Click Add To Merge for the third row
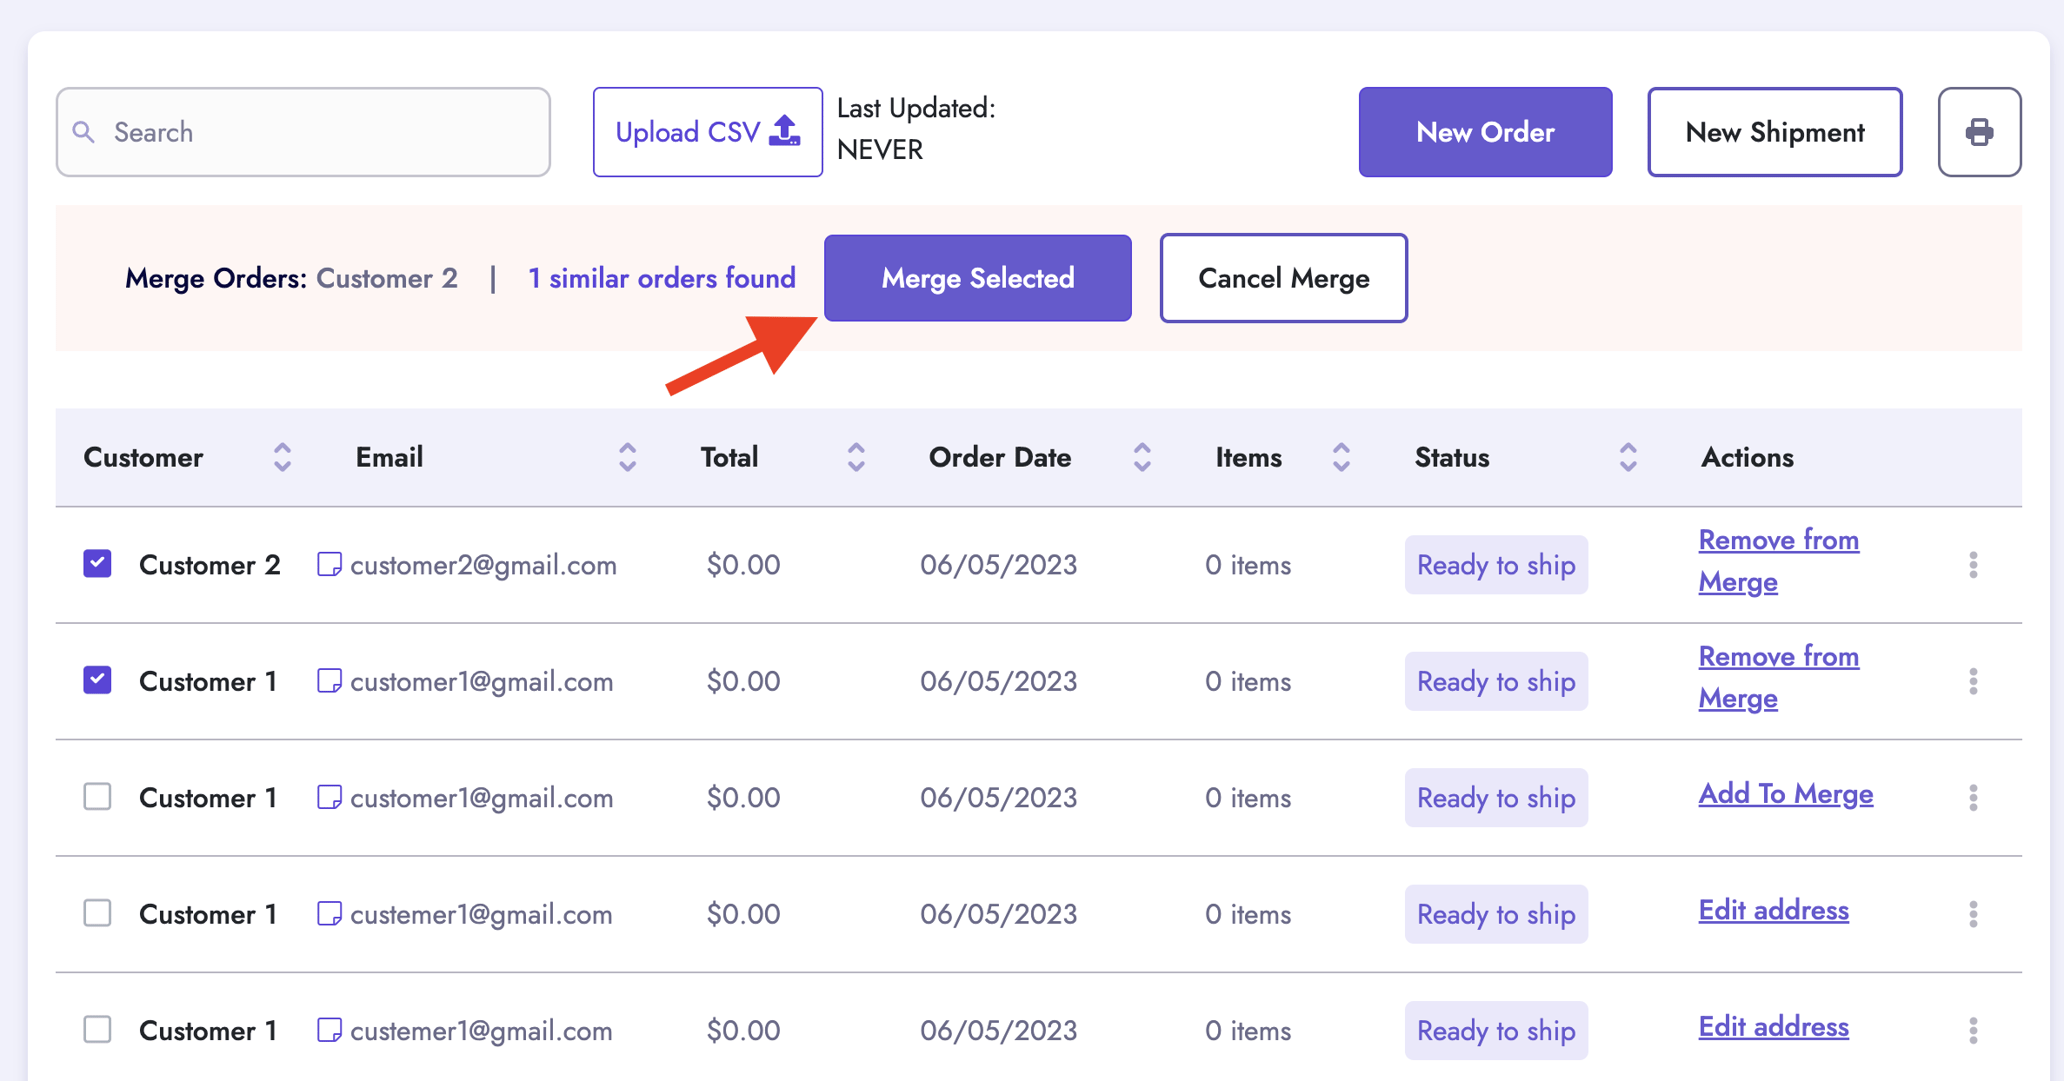This screenshot has width=2064, height=1081. pyautogui.click(x=1786, y=793)
